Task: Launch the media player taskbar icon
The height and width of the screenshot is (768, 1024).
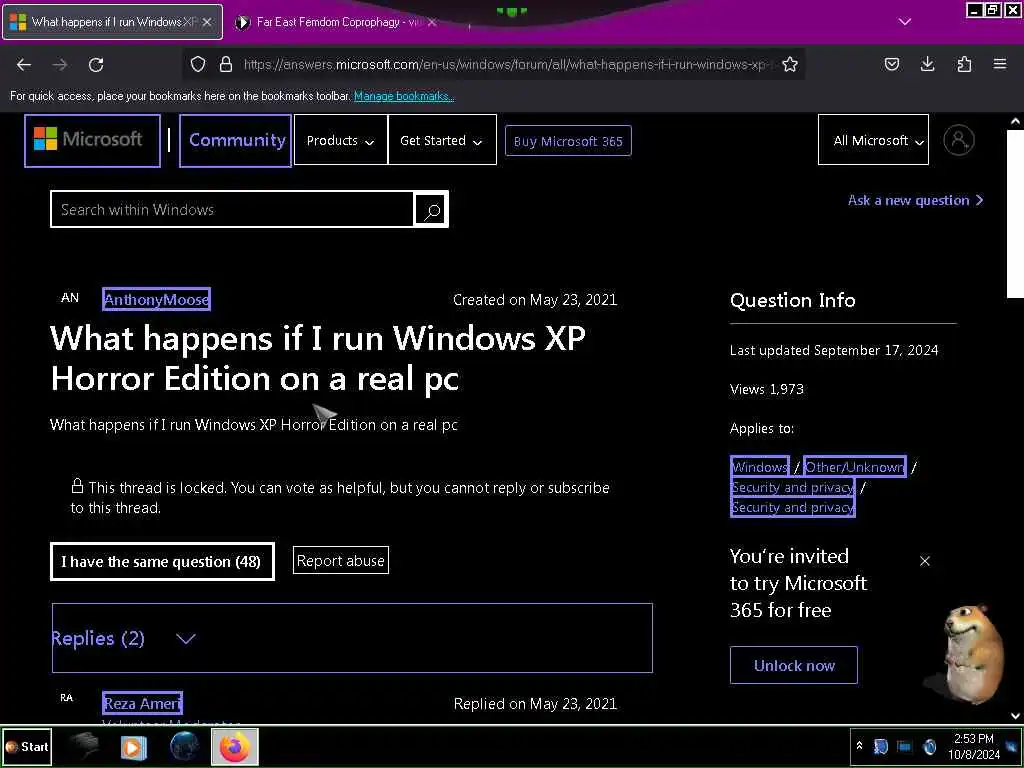Action: point(133,746)
